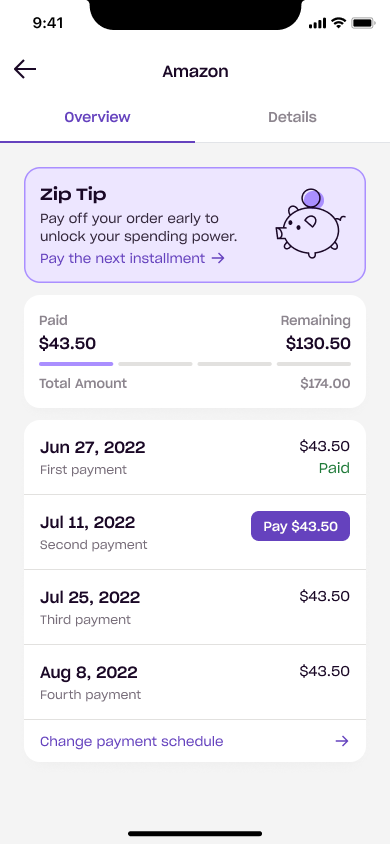Tap the back arrow icon
390x844 pixels.
click(x=25, y=69)
